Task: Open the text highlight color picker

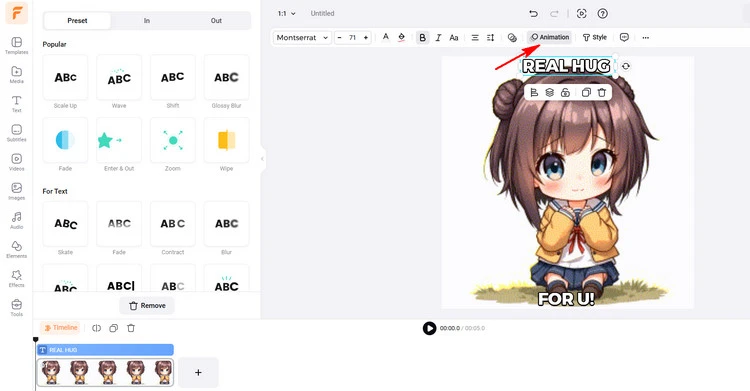Action: [x=402, y=37]
